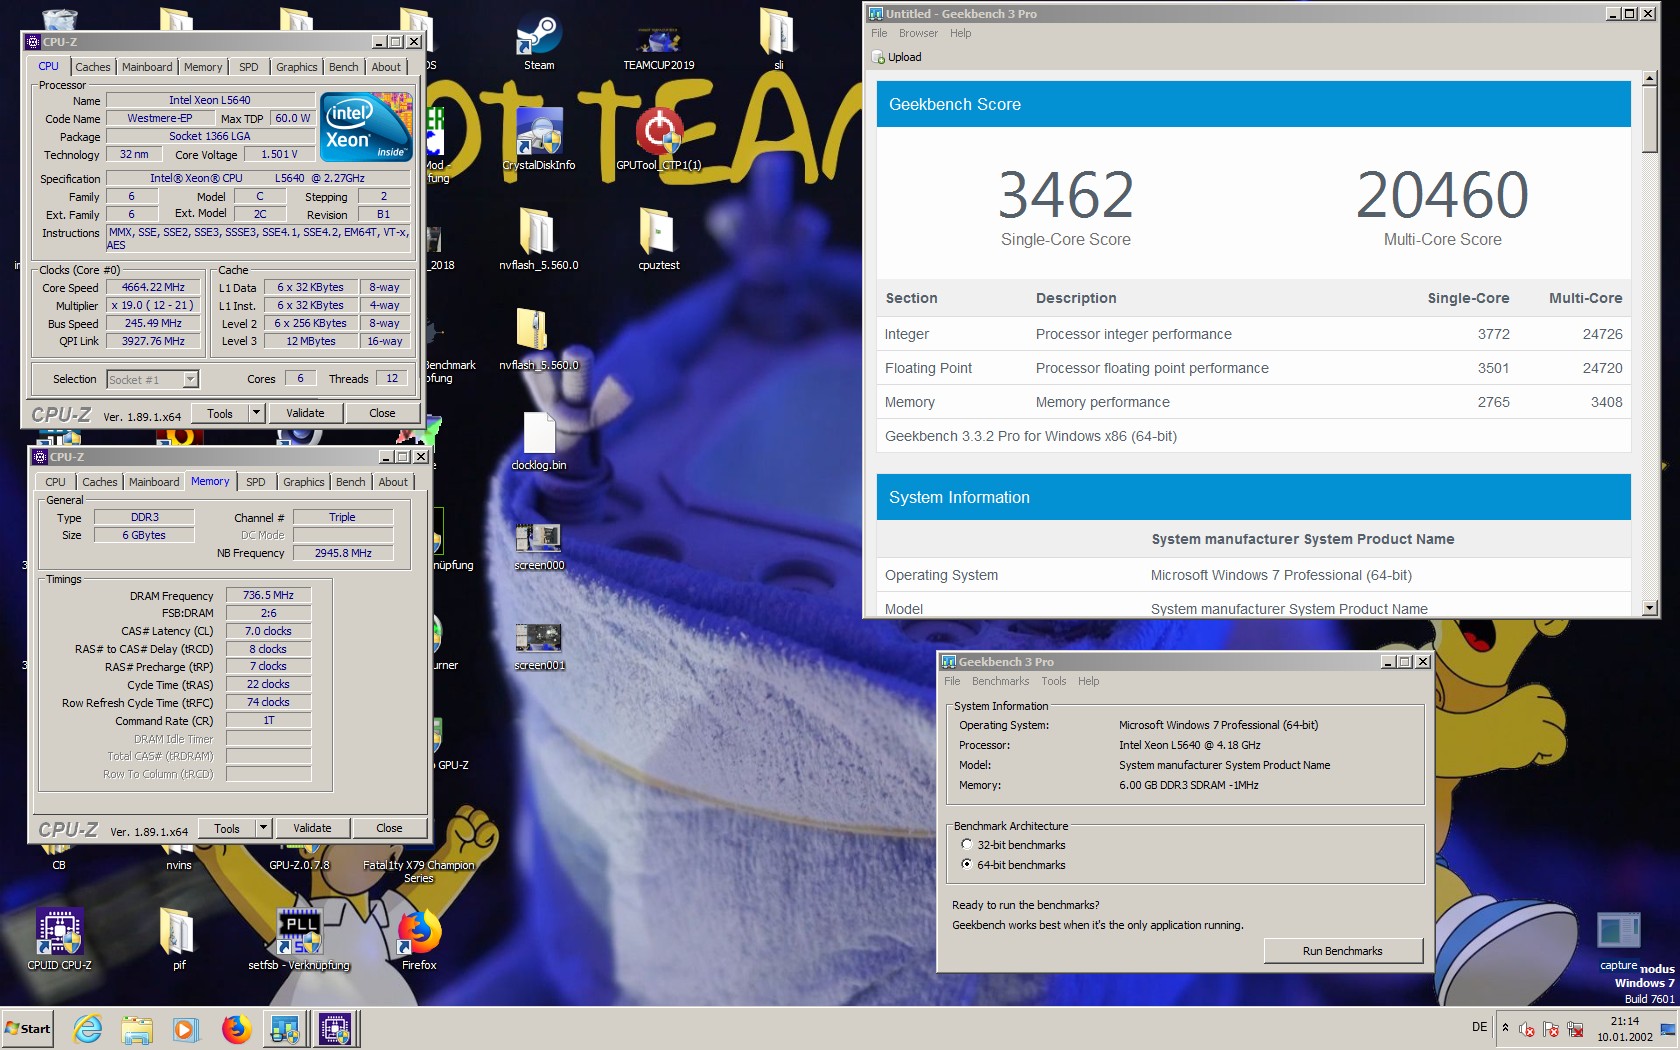Click Tools button in lower CPU-Z window
The image size is (1680, 1050).
click(x=227, y=828)
